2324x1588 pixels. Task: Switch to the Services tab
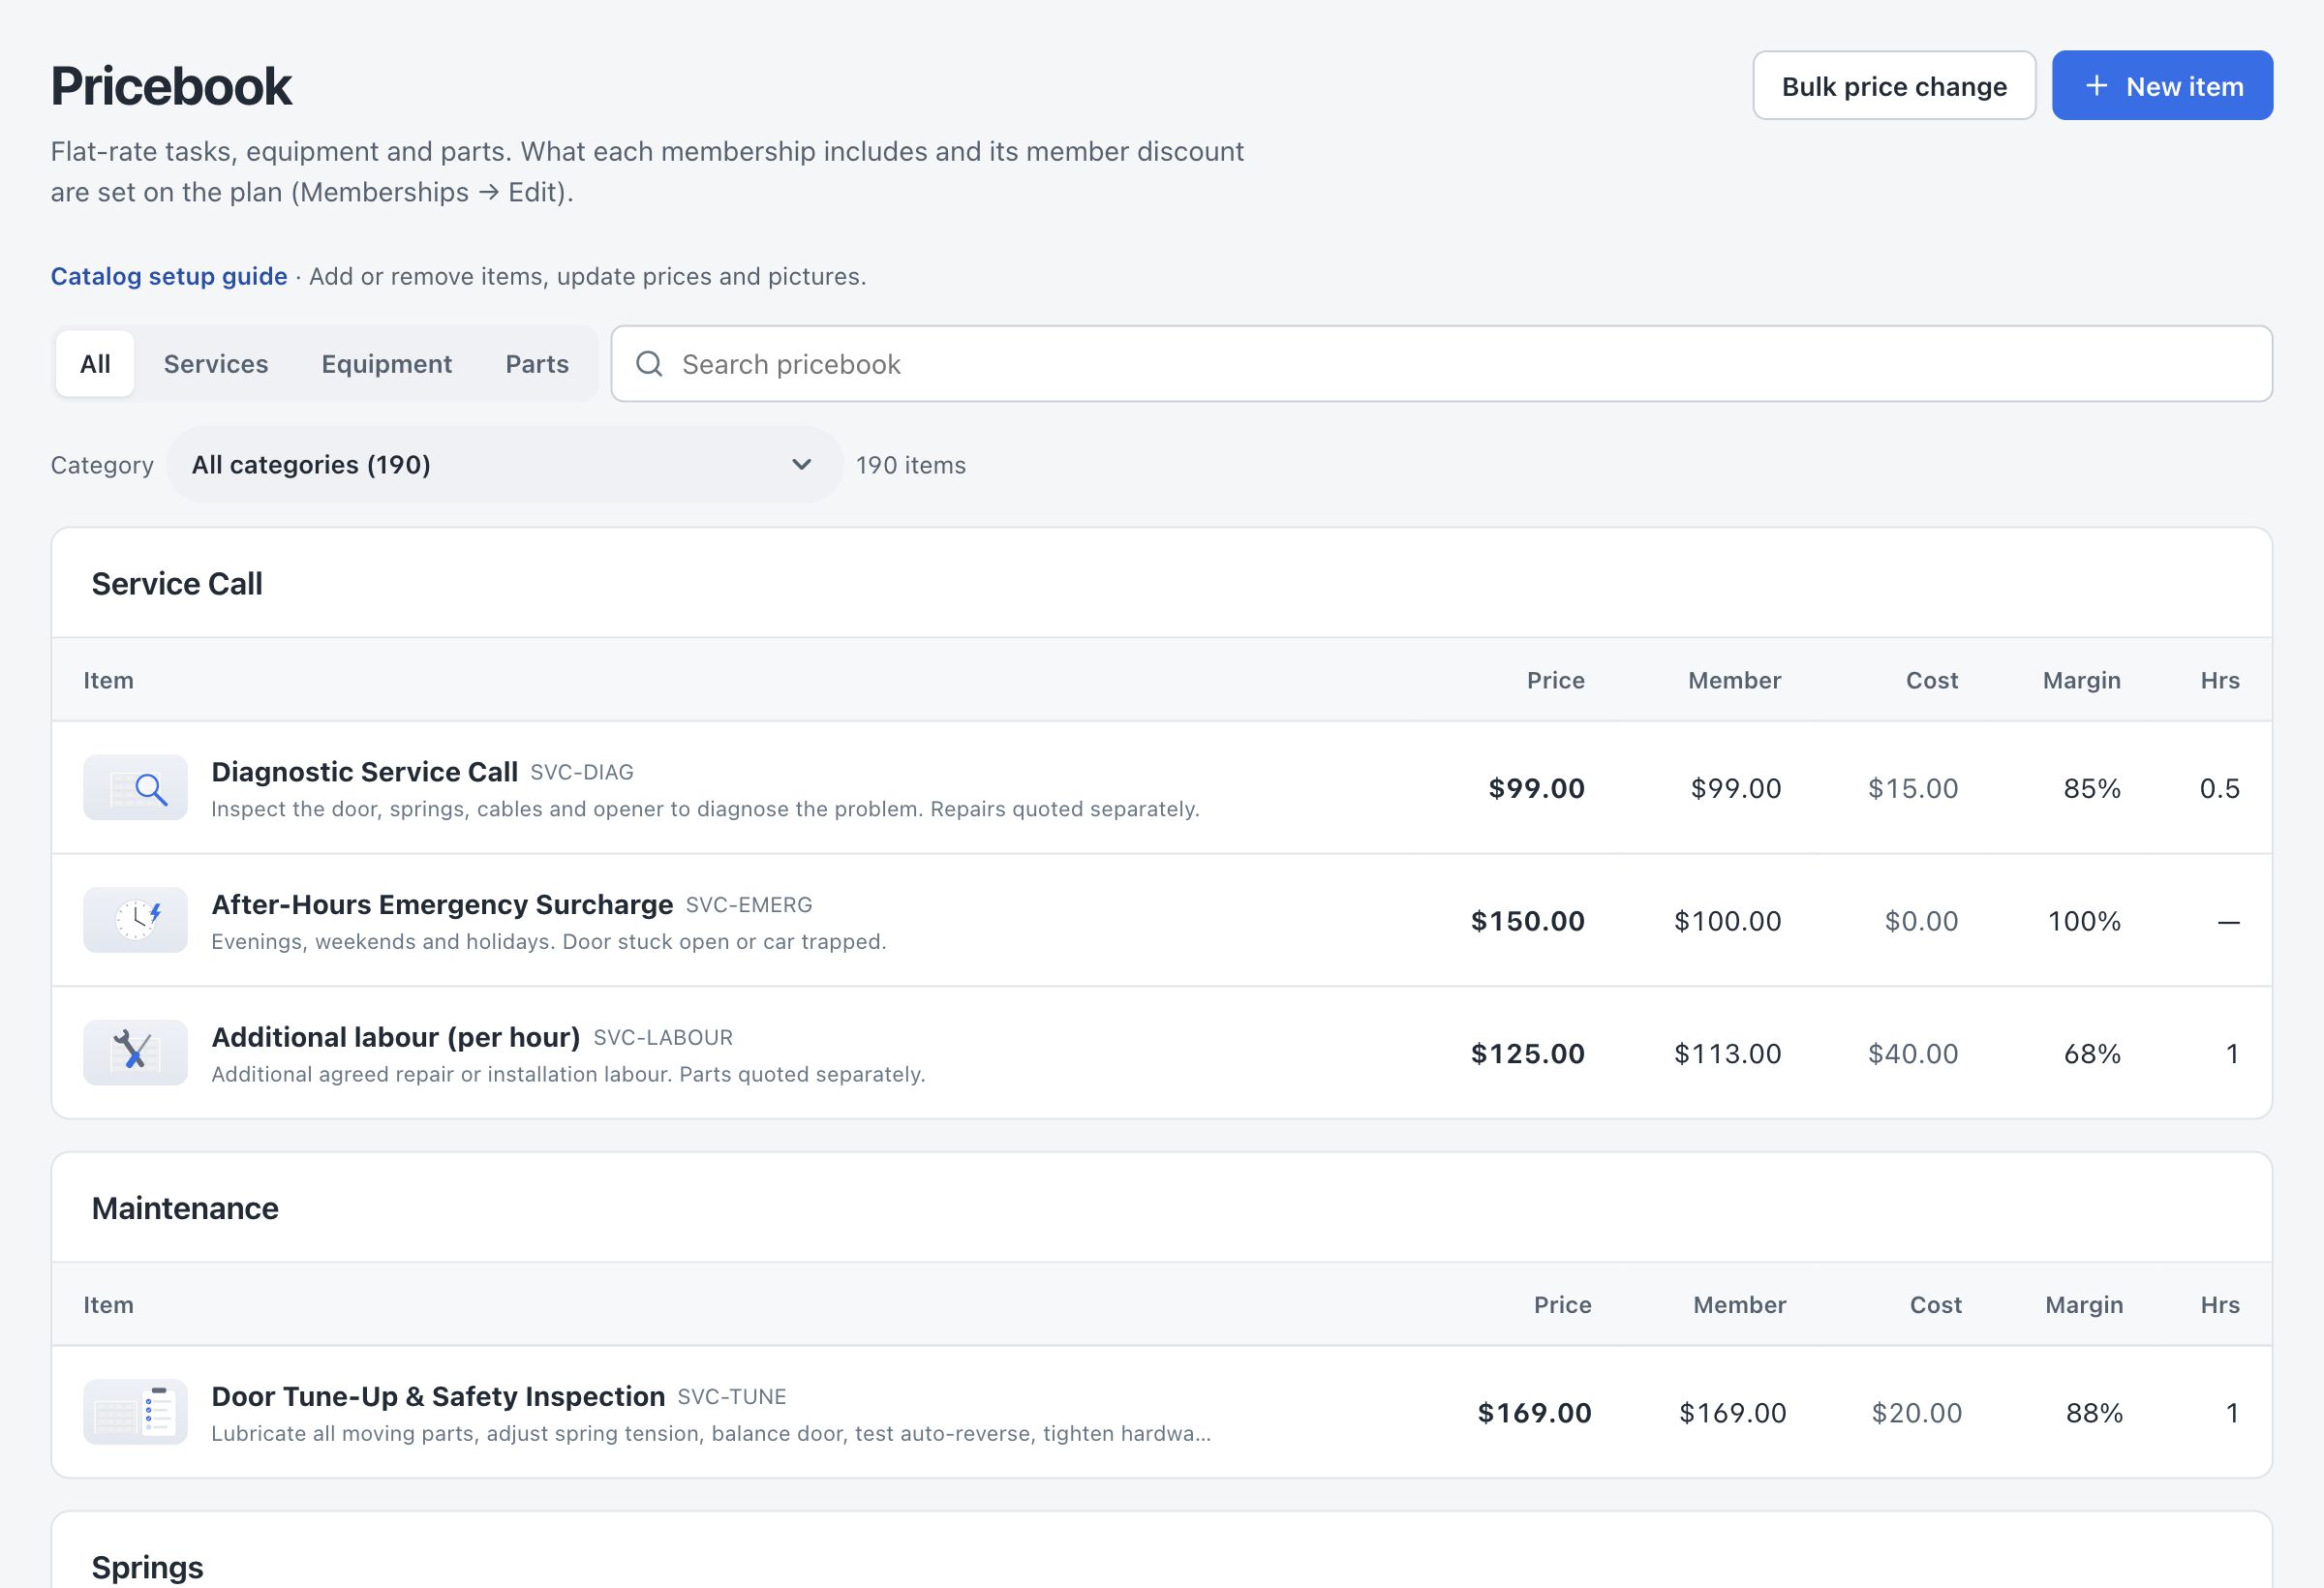click(x=216, y=364)
